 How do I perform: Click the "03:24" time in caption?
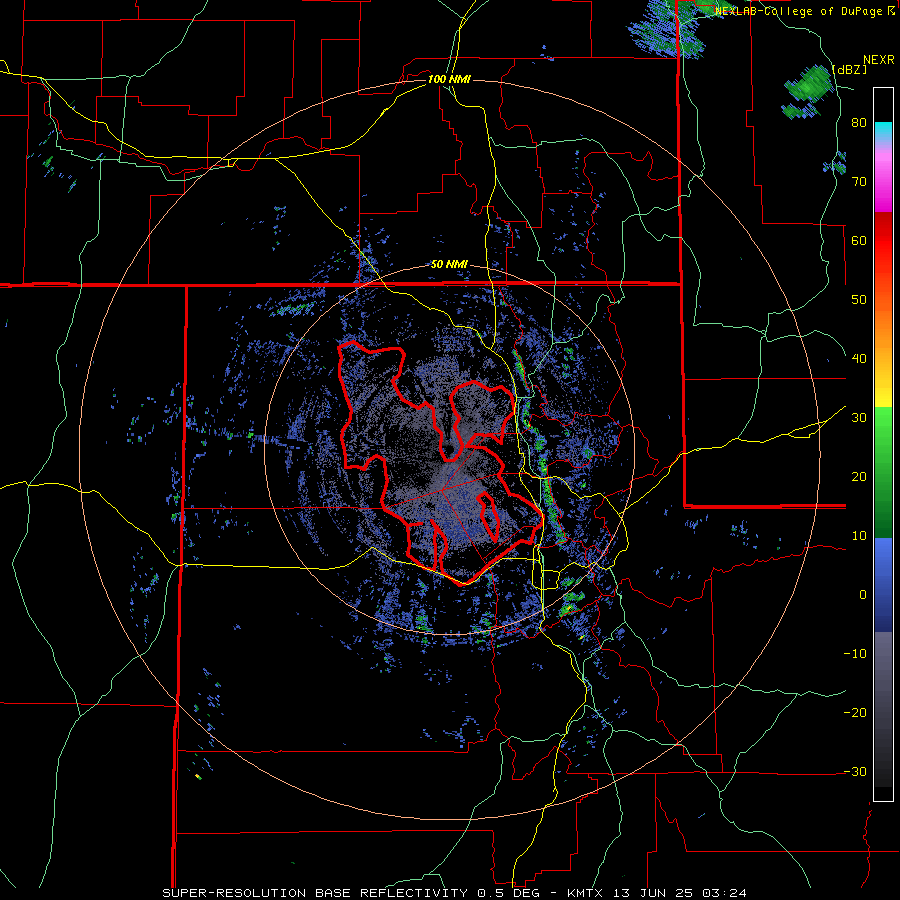725,893
